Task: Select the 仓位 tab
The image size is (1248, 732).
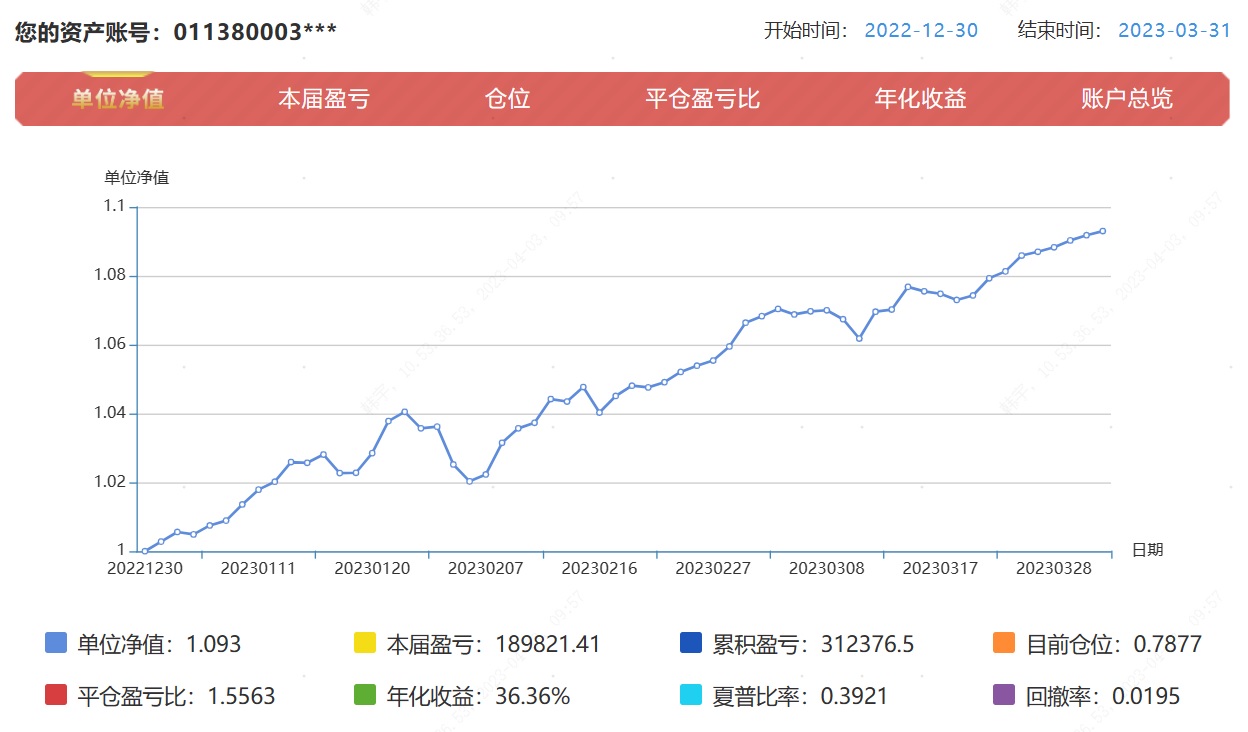Action: click(507, 99)
